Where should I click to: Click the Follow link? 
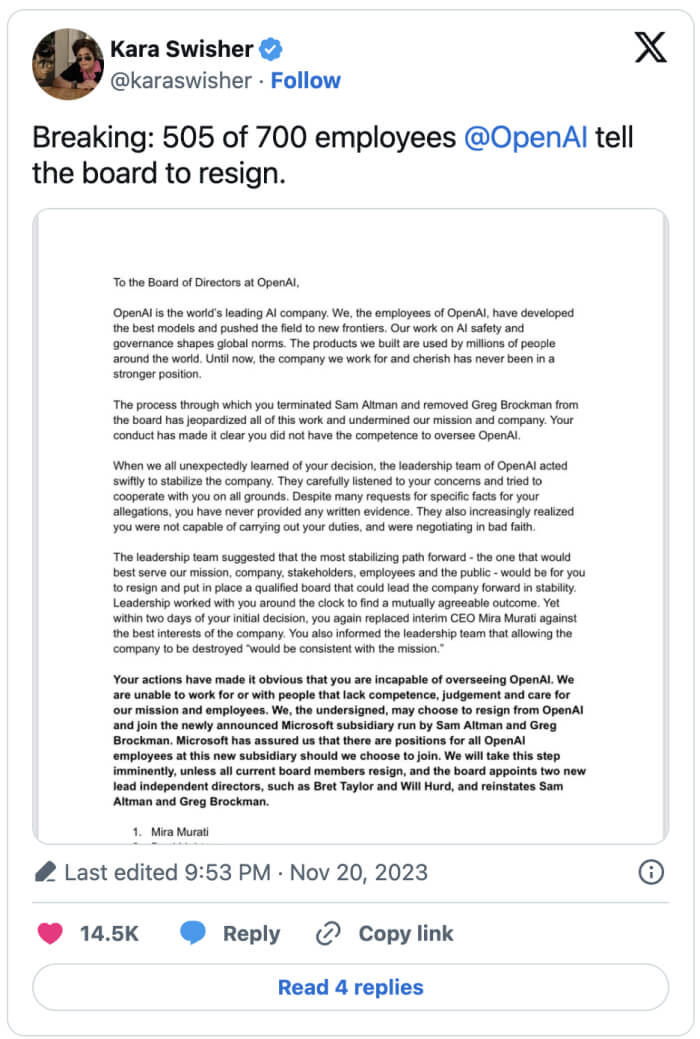[x=306, y=81]
